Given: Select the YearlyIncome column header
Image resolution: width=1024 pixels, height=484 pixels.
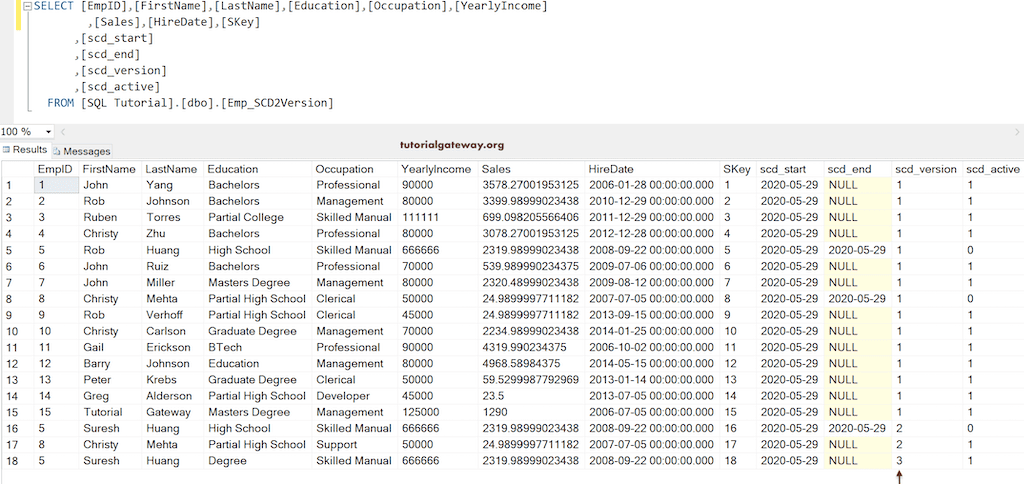Looking at the screenshot, I should point(438,169).
